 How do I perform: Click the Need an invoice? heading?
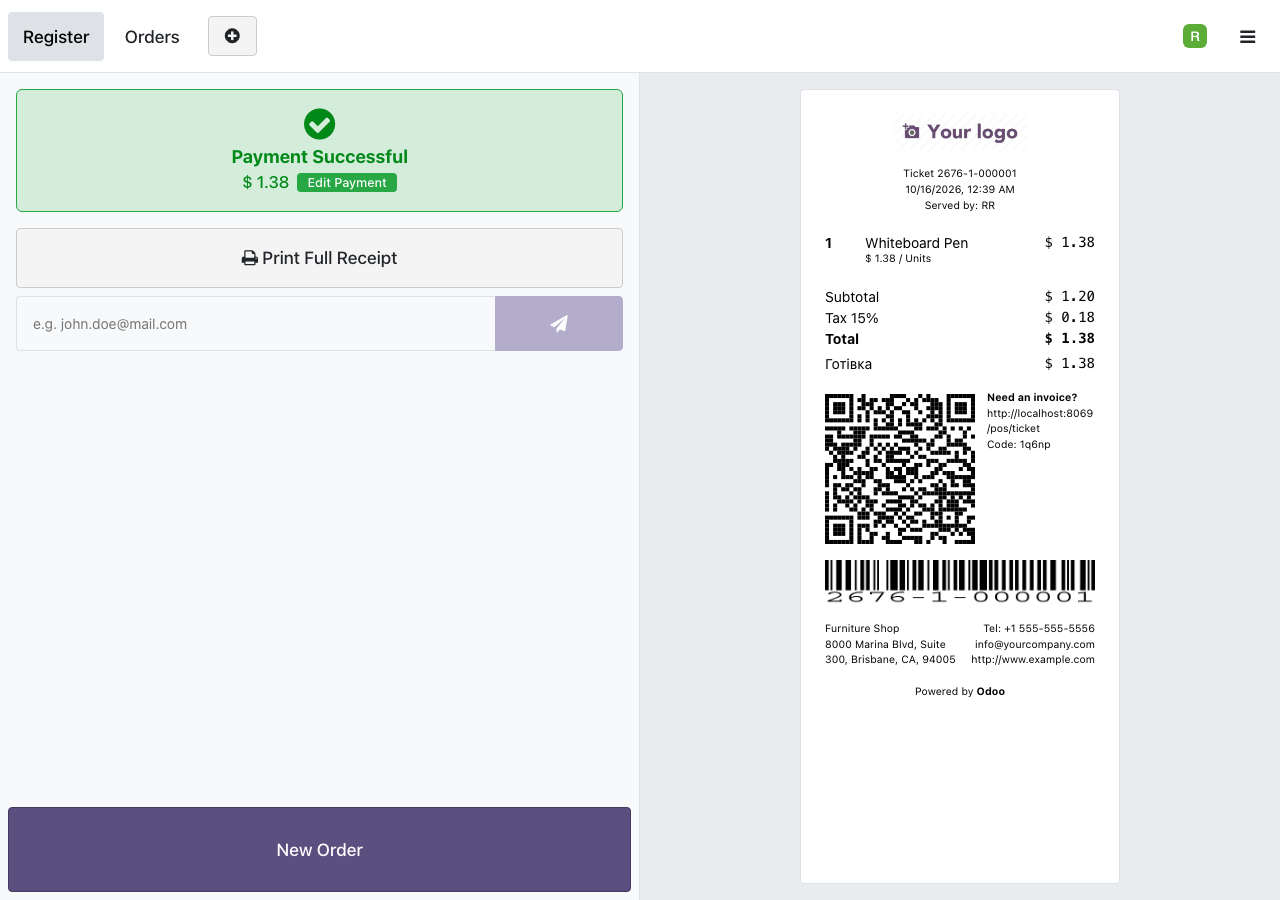pyautogui.click(x=1032, y=397)
